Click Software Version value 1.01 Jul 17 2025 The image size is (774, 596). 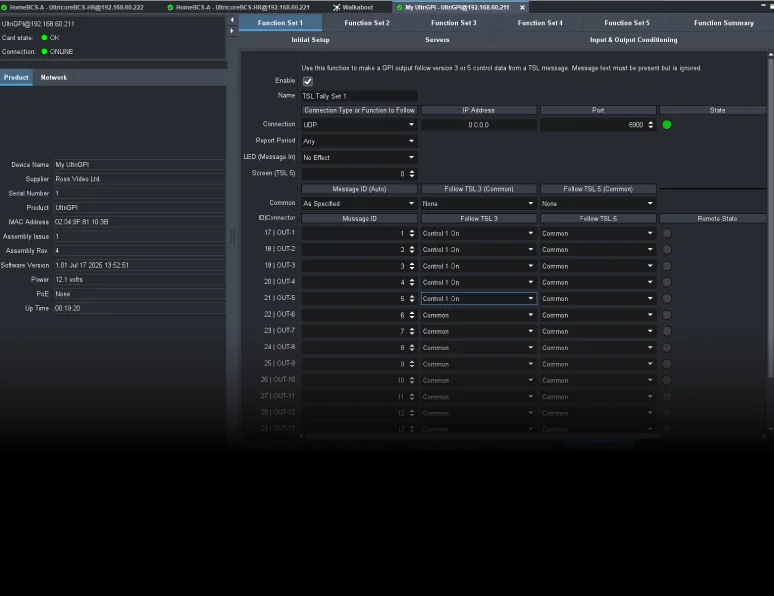point(140,265)
